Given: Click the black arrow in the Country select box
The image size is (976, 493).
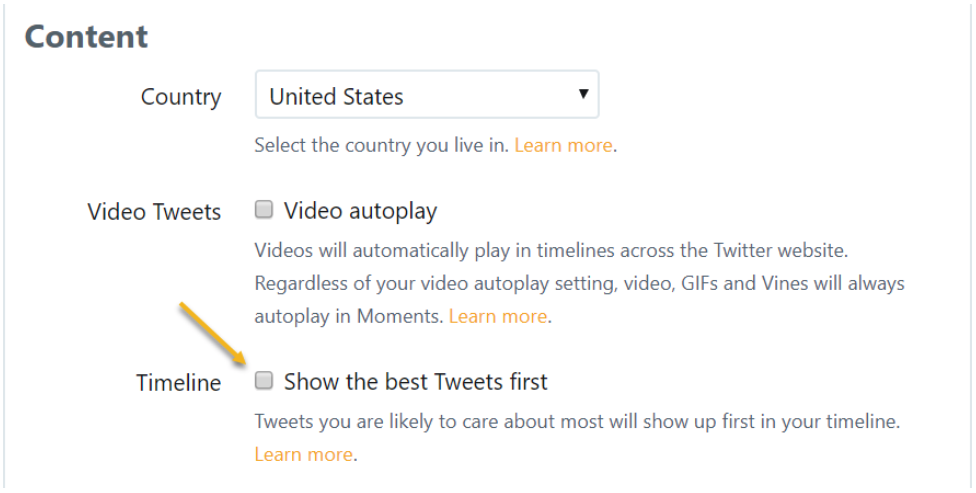Looking at the screenshot, I should click(x=583, y=94).
